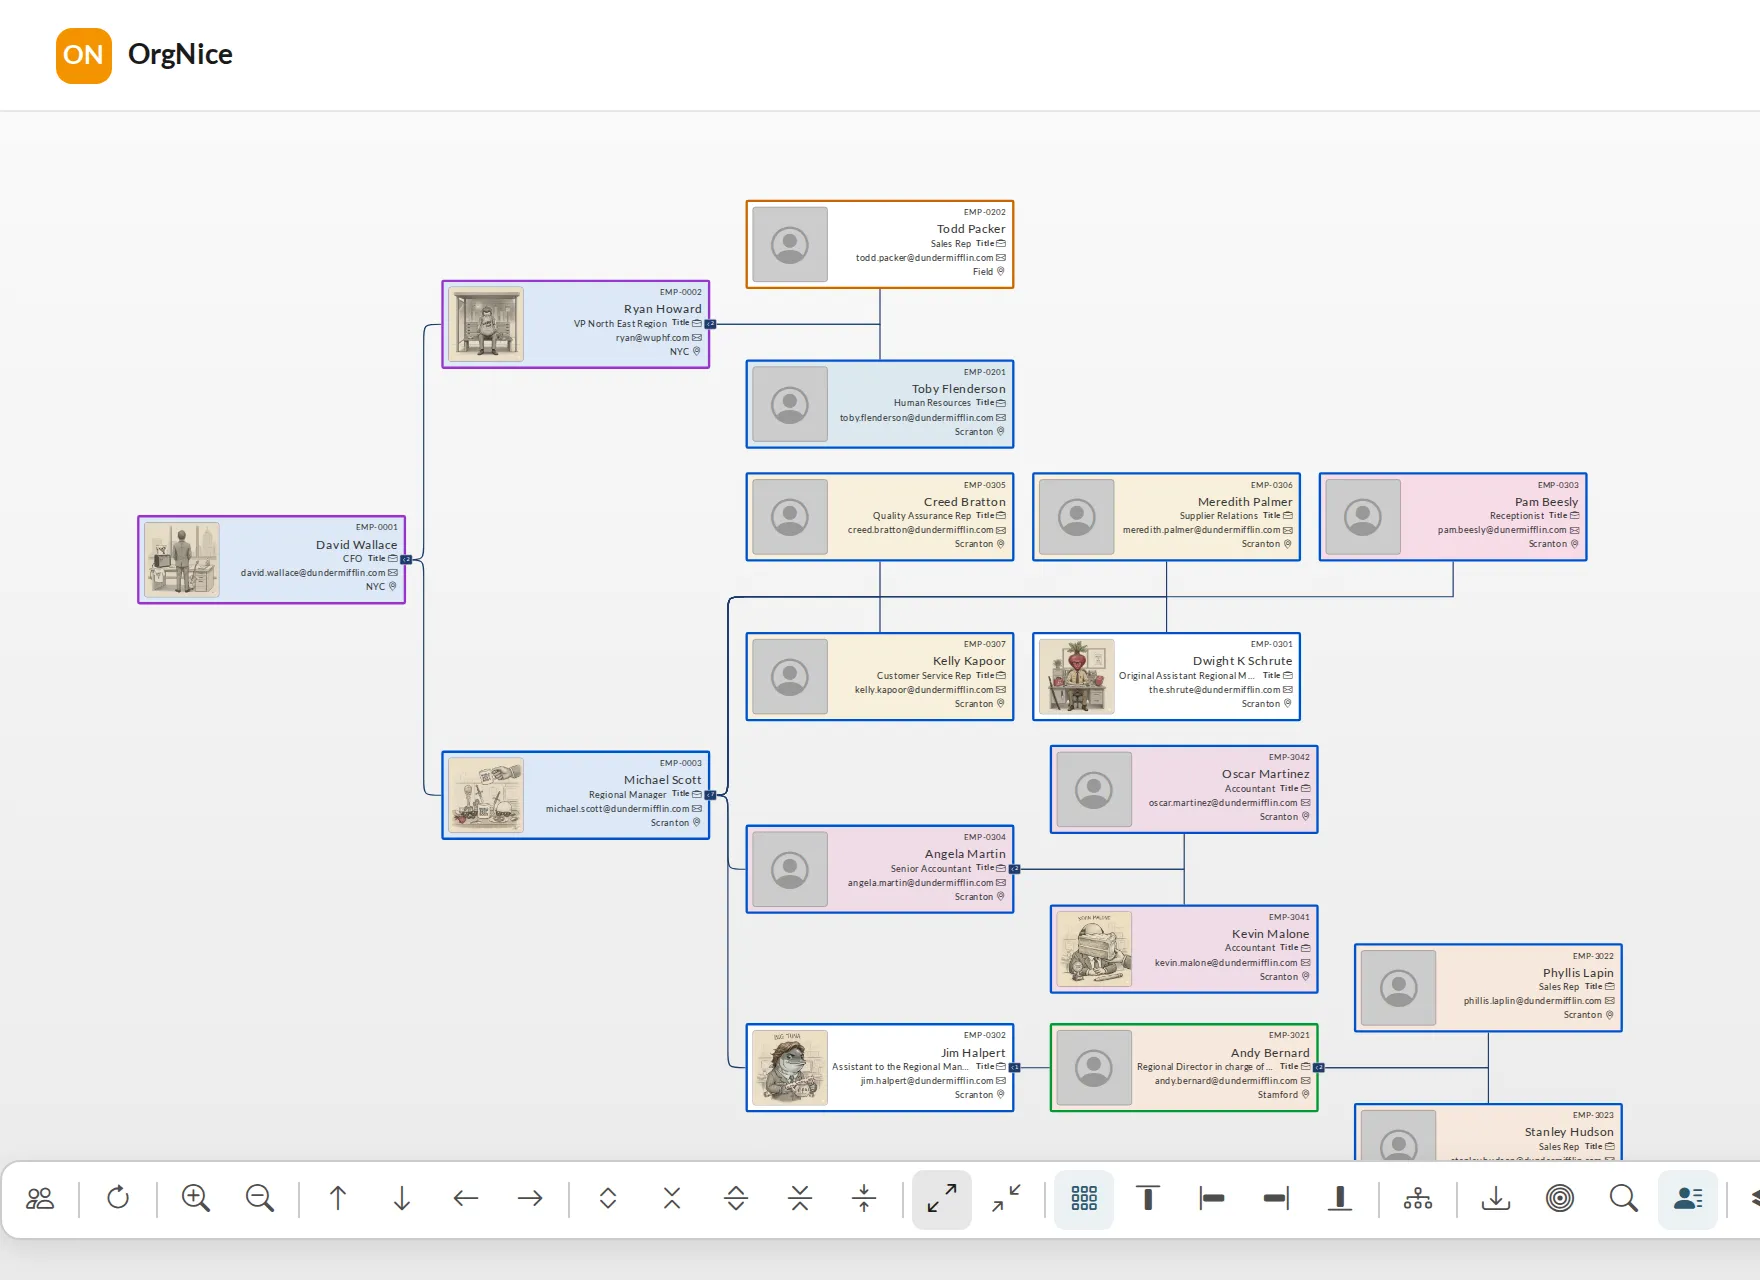Click EMP-3022 ID on Phyllis Lapin card

click(1593, 956)
